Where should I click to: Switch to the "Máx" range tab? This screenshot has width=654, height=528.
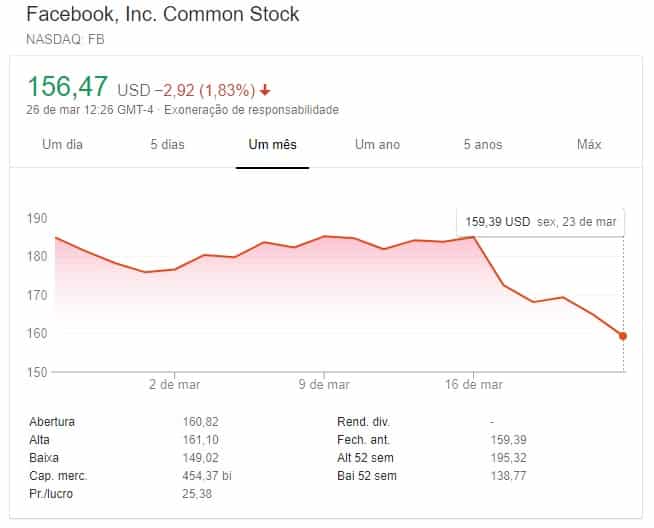[x=589, y=145]
